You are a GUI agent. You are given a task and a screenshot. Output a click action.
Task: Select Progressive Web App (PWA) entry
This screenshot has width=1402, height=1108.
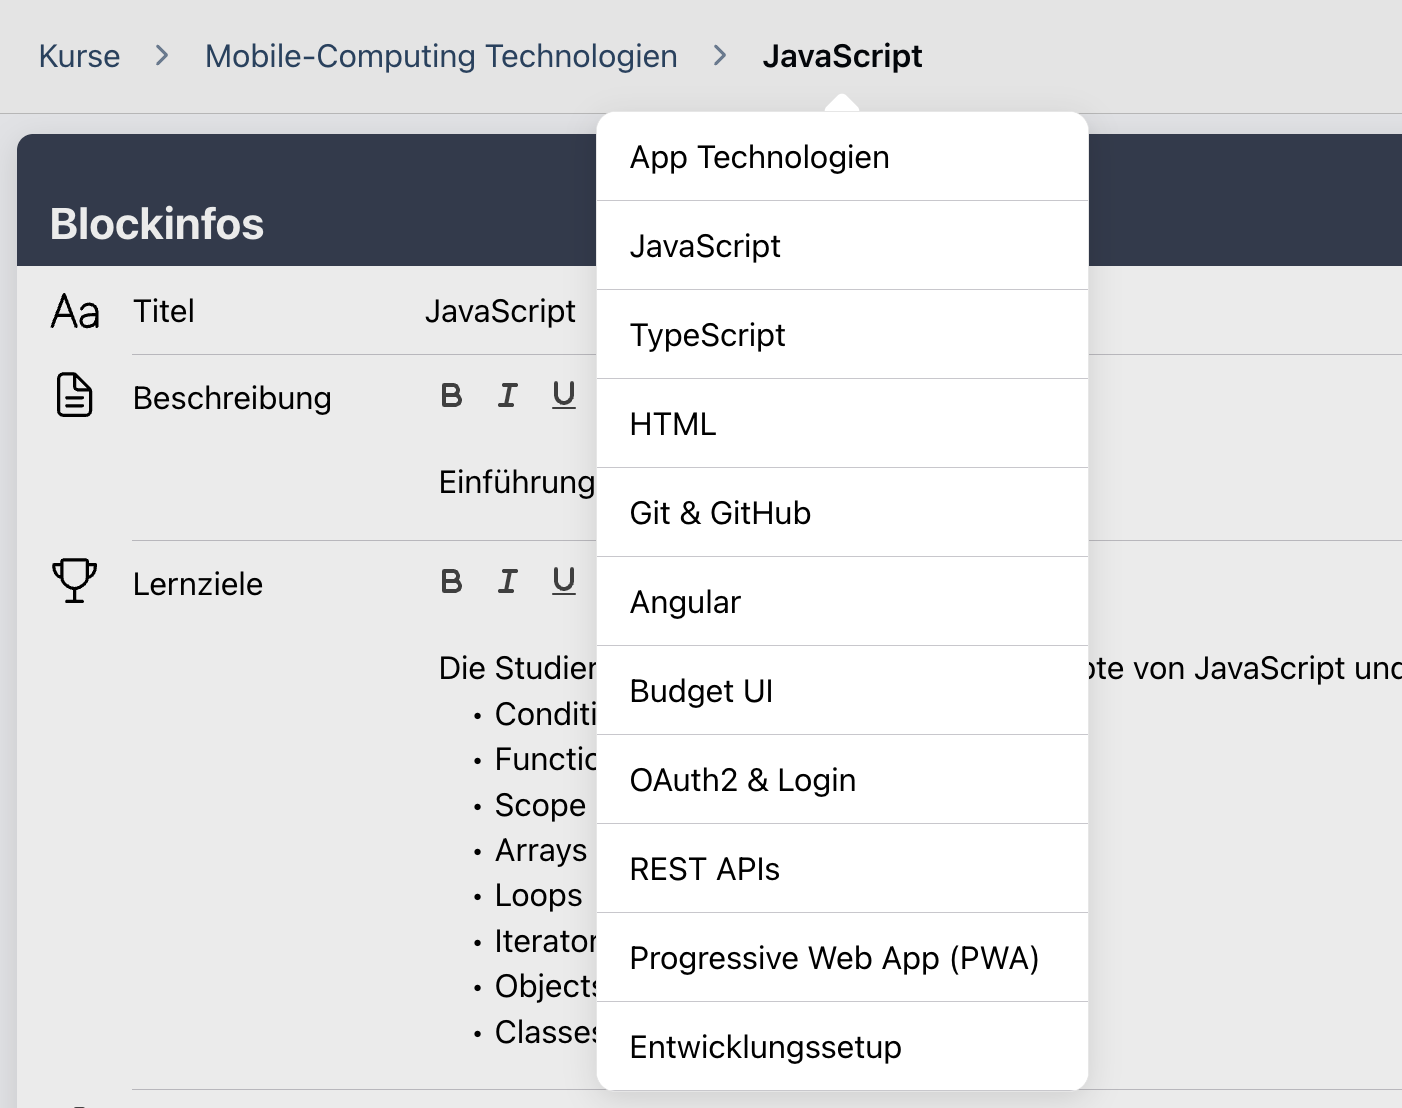tap(842, 958)
